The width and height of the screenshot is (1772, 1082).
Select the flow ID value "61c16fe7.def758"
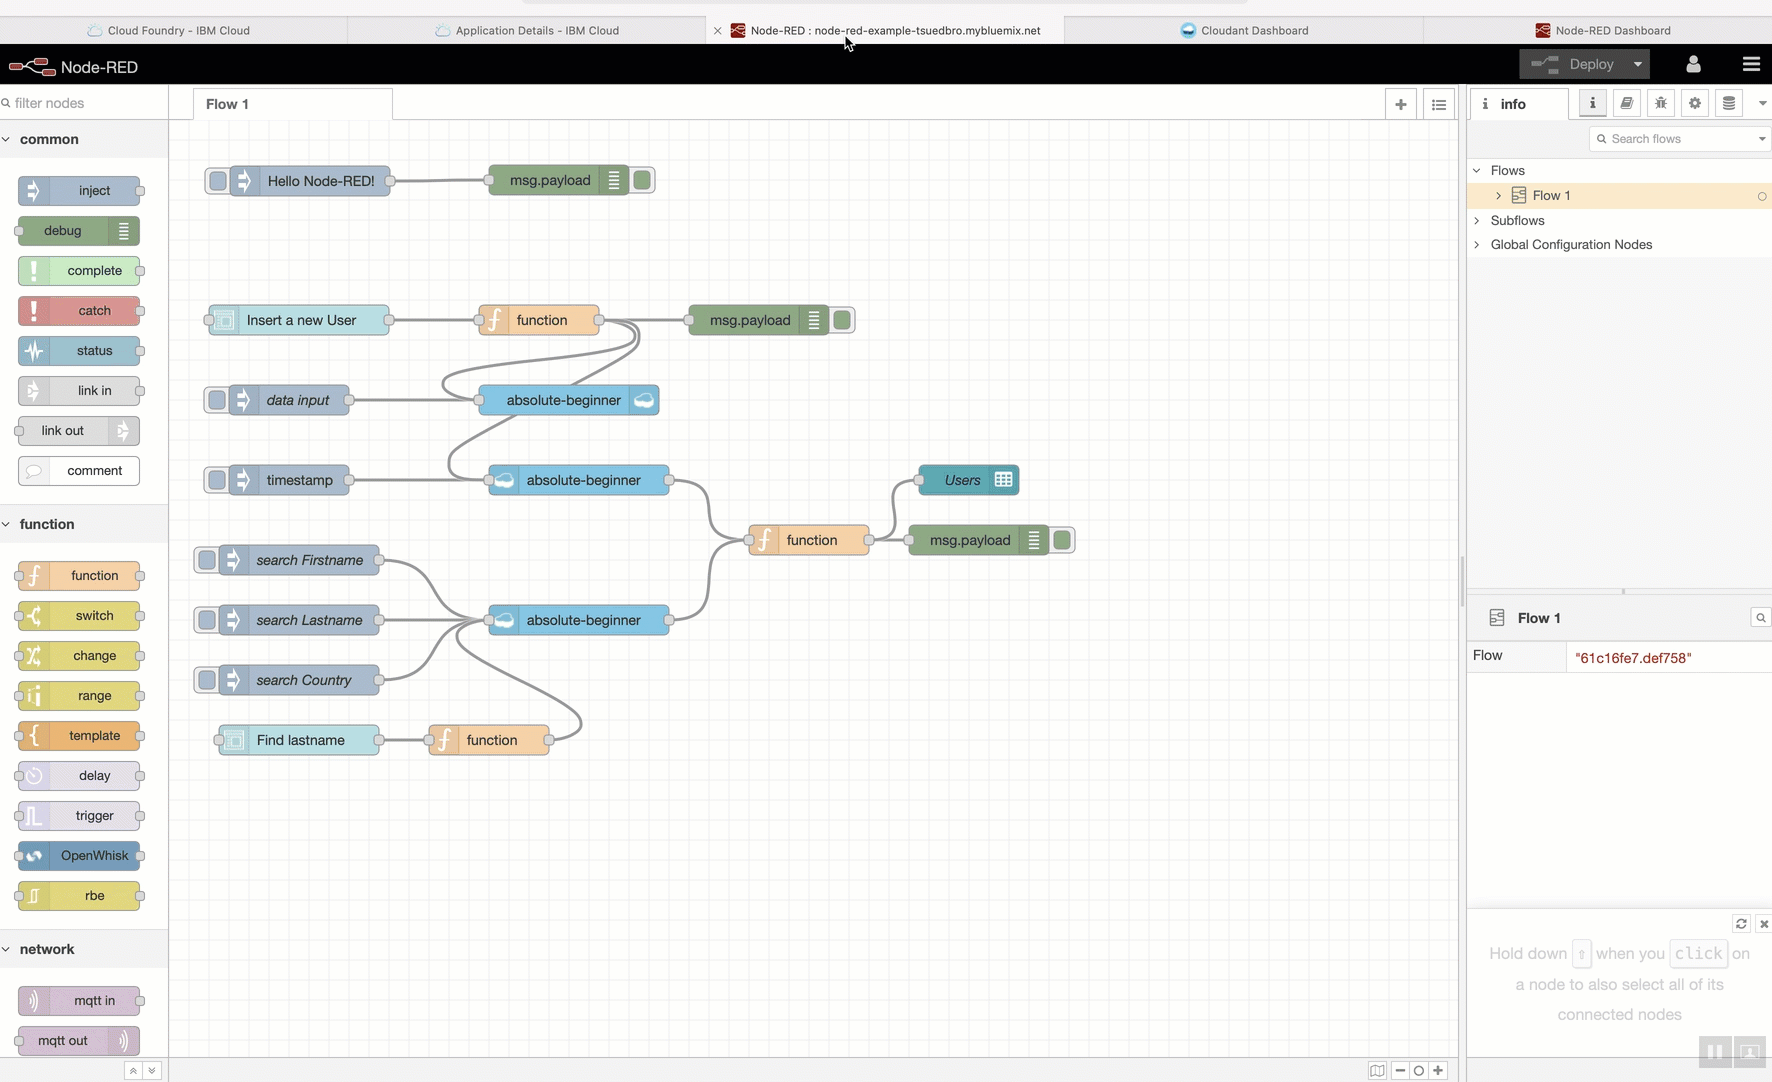(x=1633, y=658)
